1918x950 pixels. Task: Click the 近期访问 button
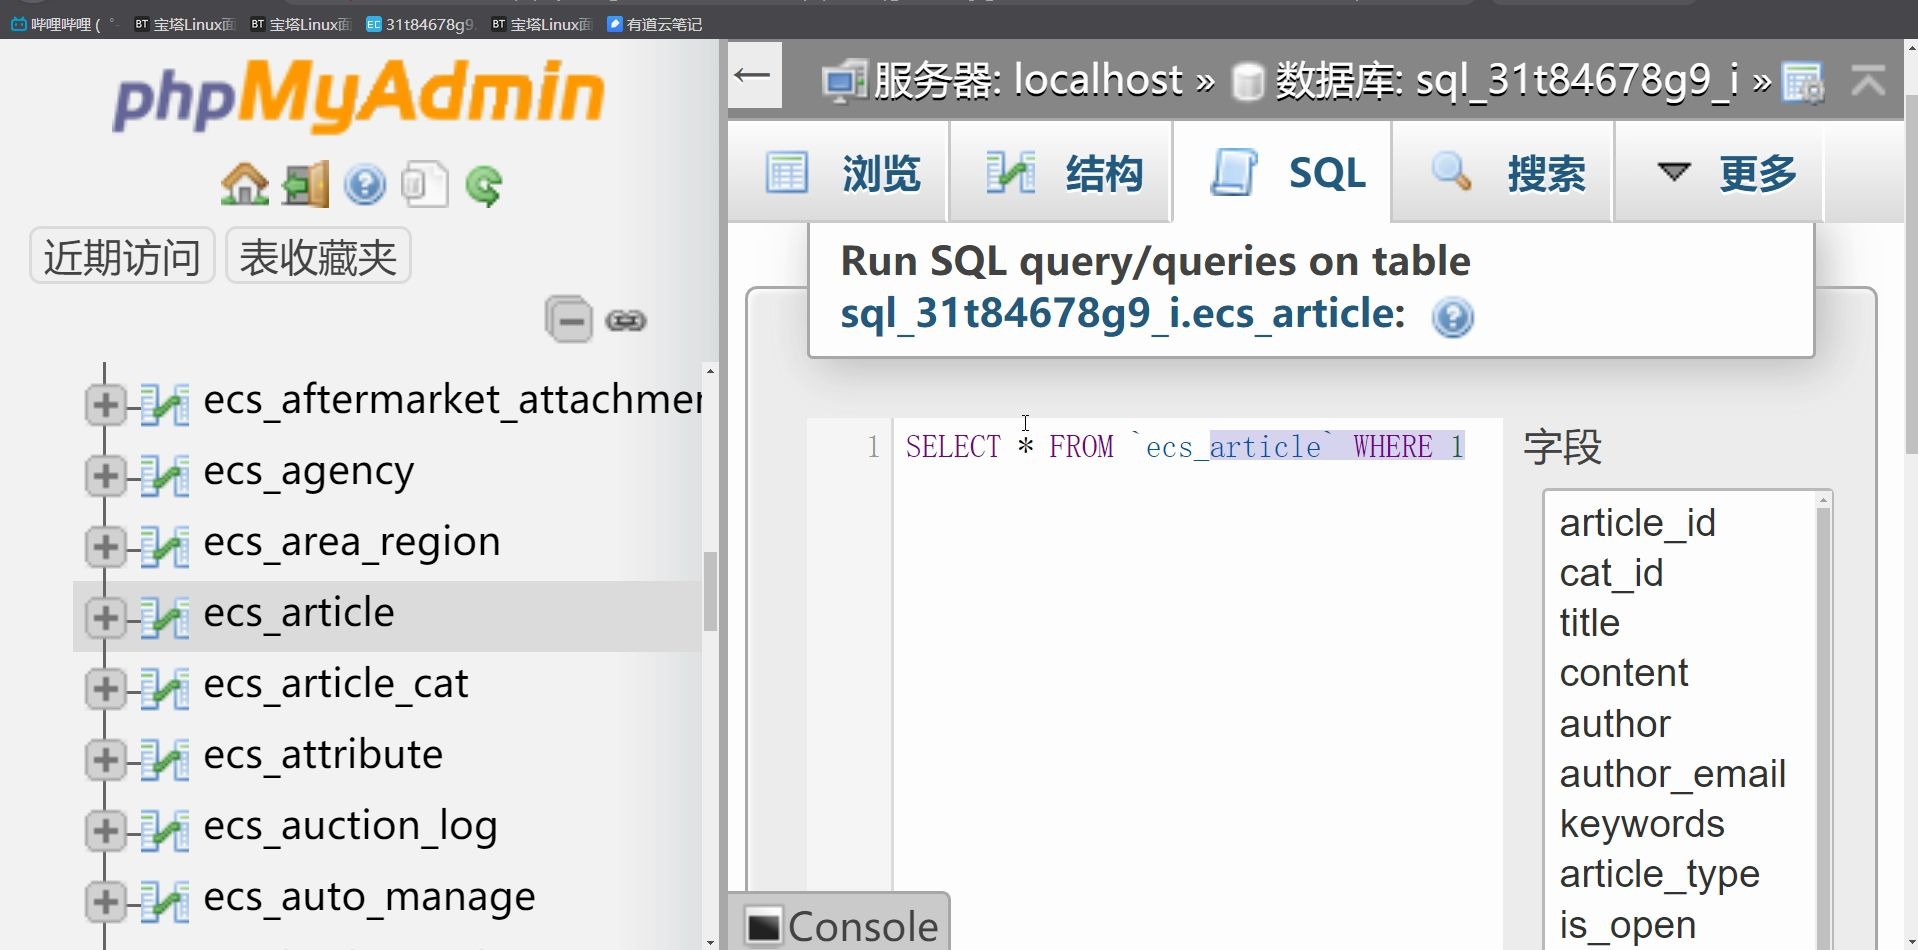point(121,255)
